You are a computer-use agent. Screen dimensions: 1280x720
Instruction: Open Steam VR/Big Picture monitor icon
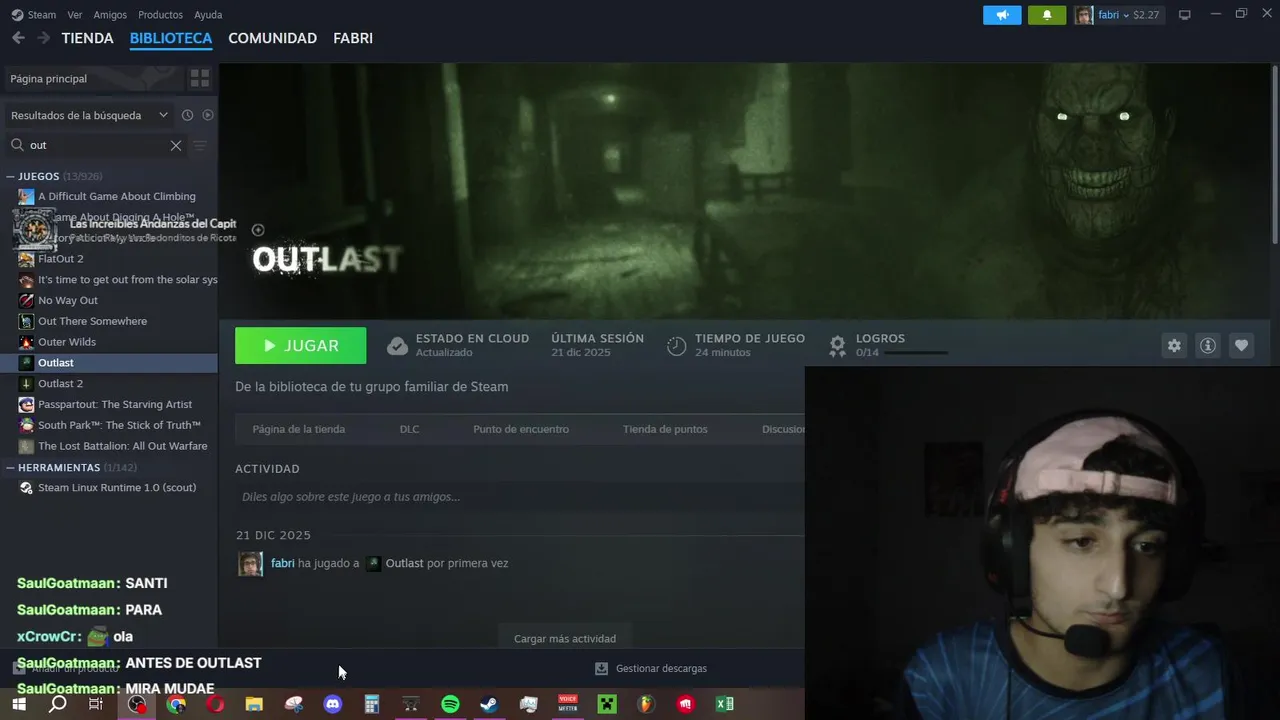point(1185,15)
